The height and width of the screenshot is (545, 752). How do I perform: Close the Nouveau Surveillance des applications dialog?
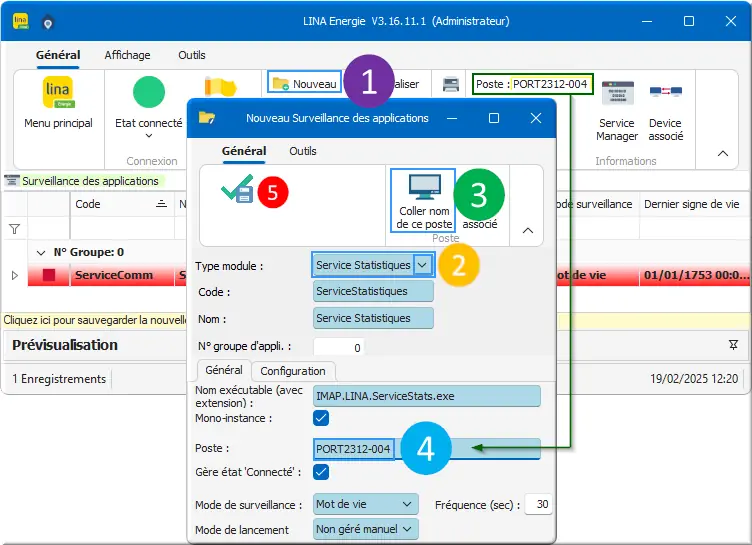pos(536,118)
